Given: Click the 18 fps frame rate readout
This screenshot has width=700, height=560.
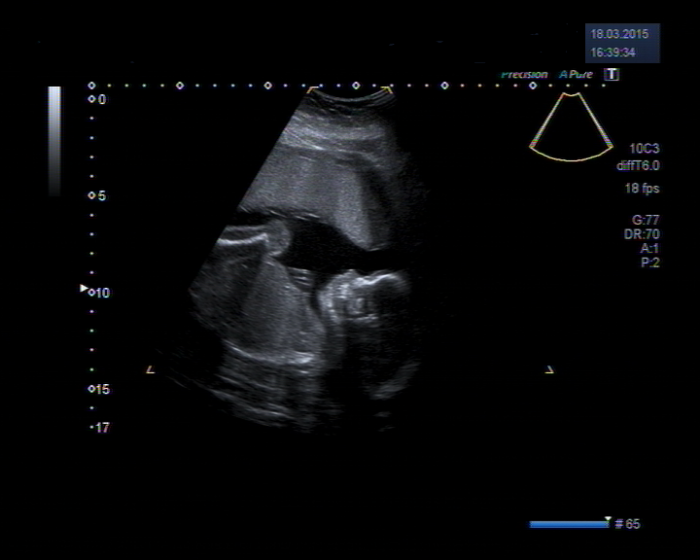Looking at the screenshot, I should 642,188.
